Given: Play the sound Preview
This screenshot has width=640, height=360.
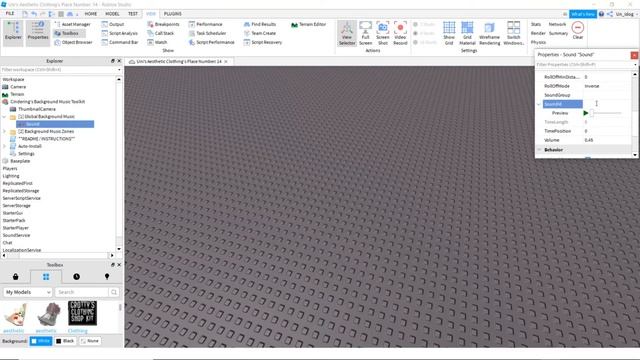Looking at the screenshot, I should [586, 113].
